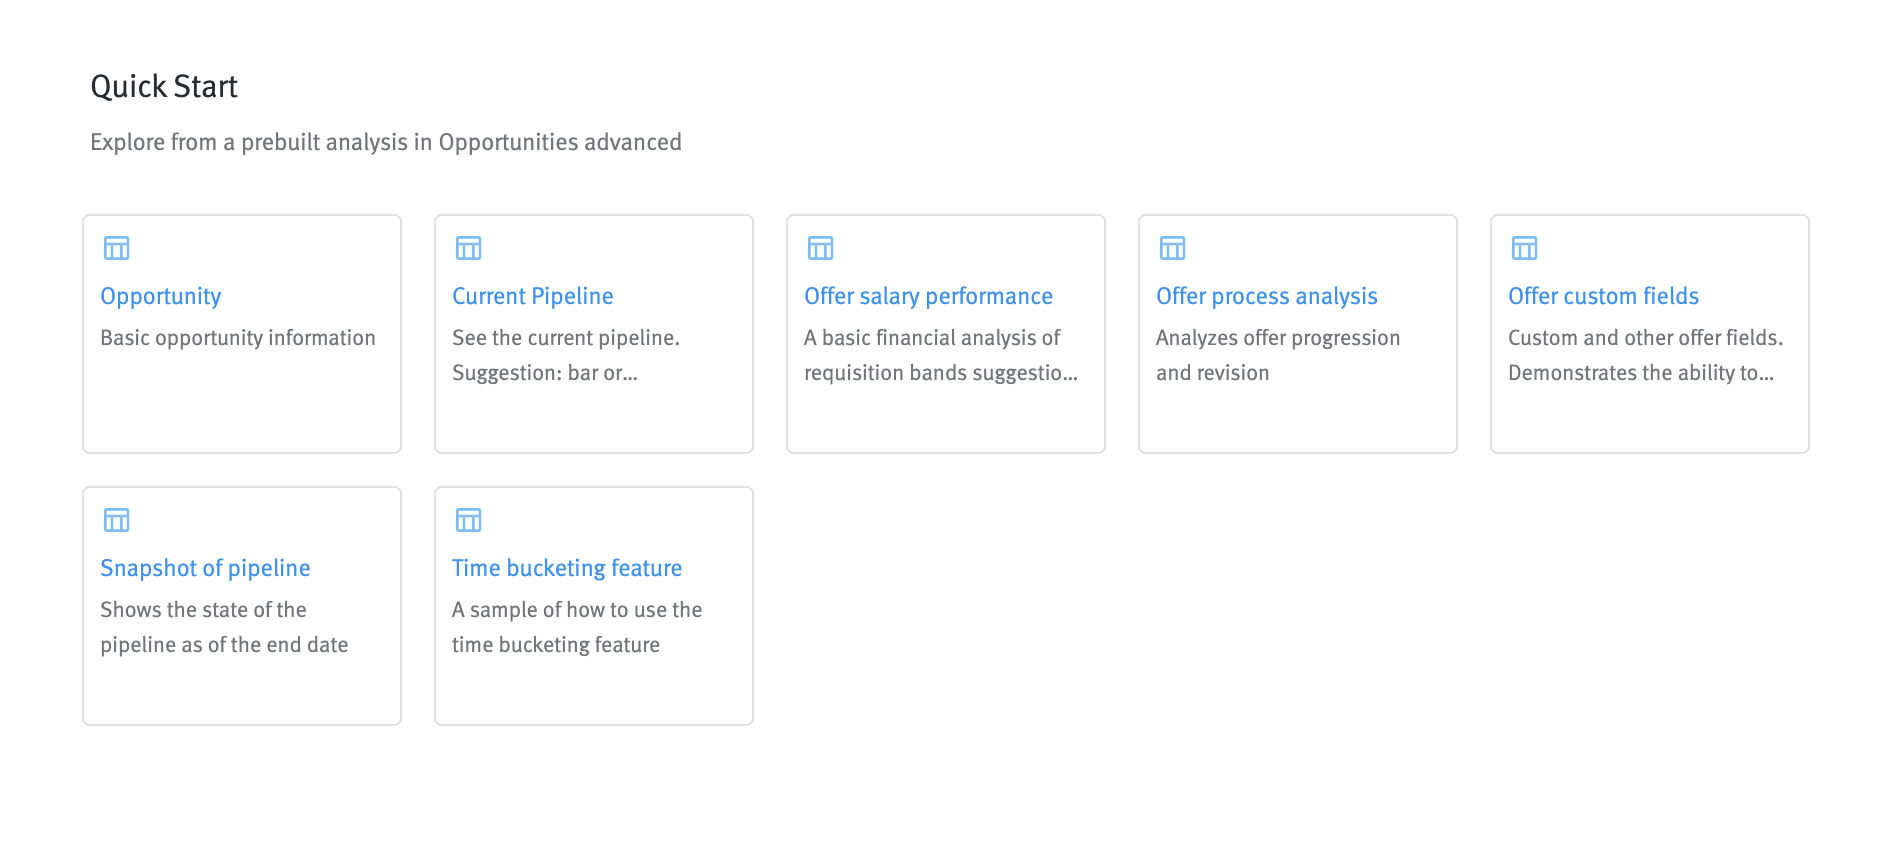Click table icon above Time bucketing feature

click(469, 520)
